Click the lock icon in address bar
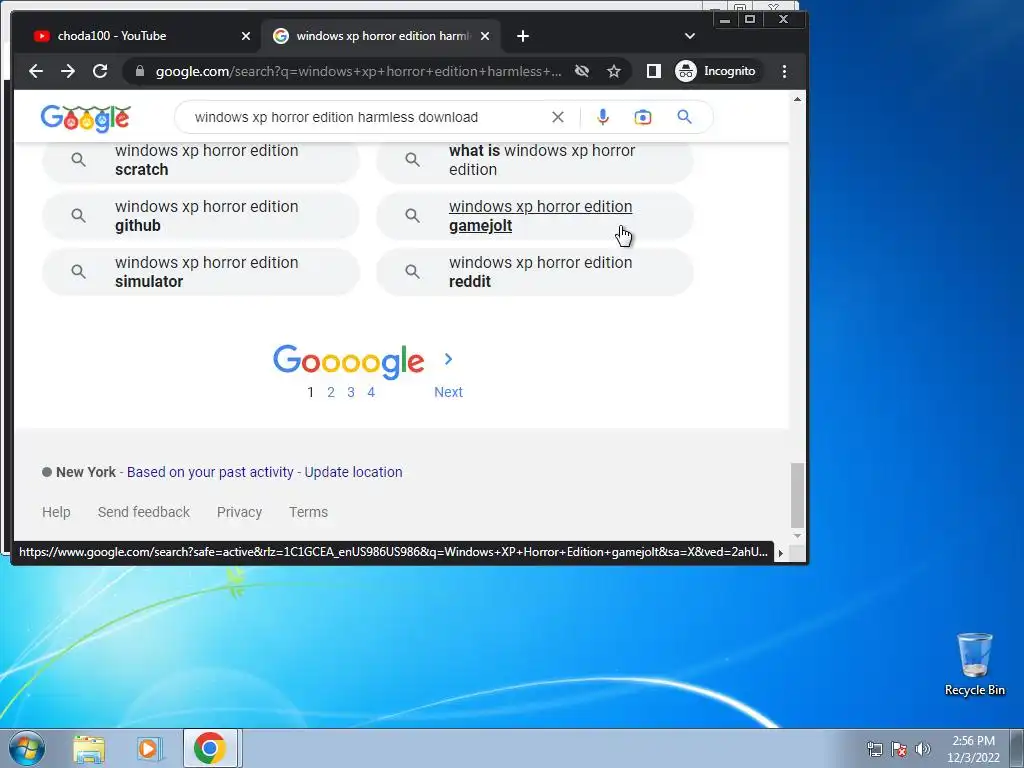 coord(139,71)
